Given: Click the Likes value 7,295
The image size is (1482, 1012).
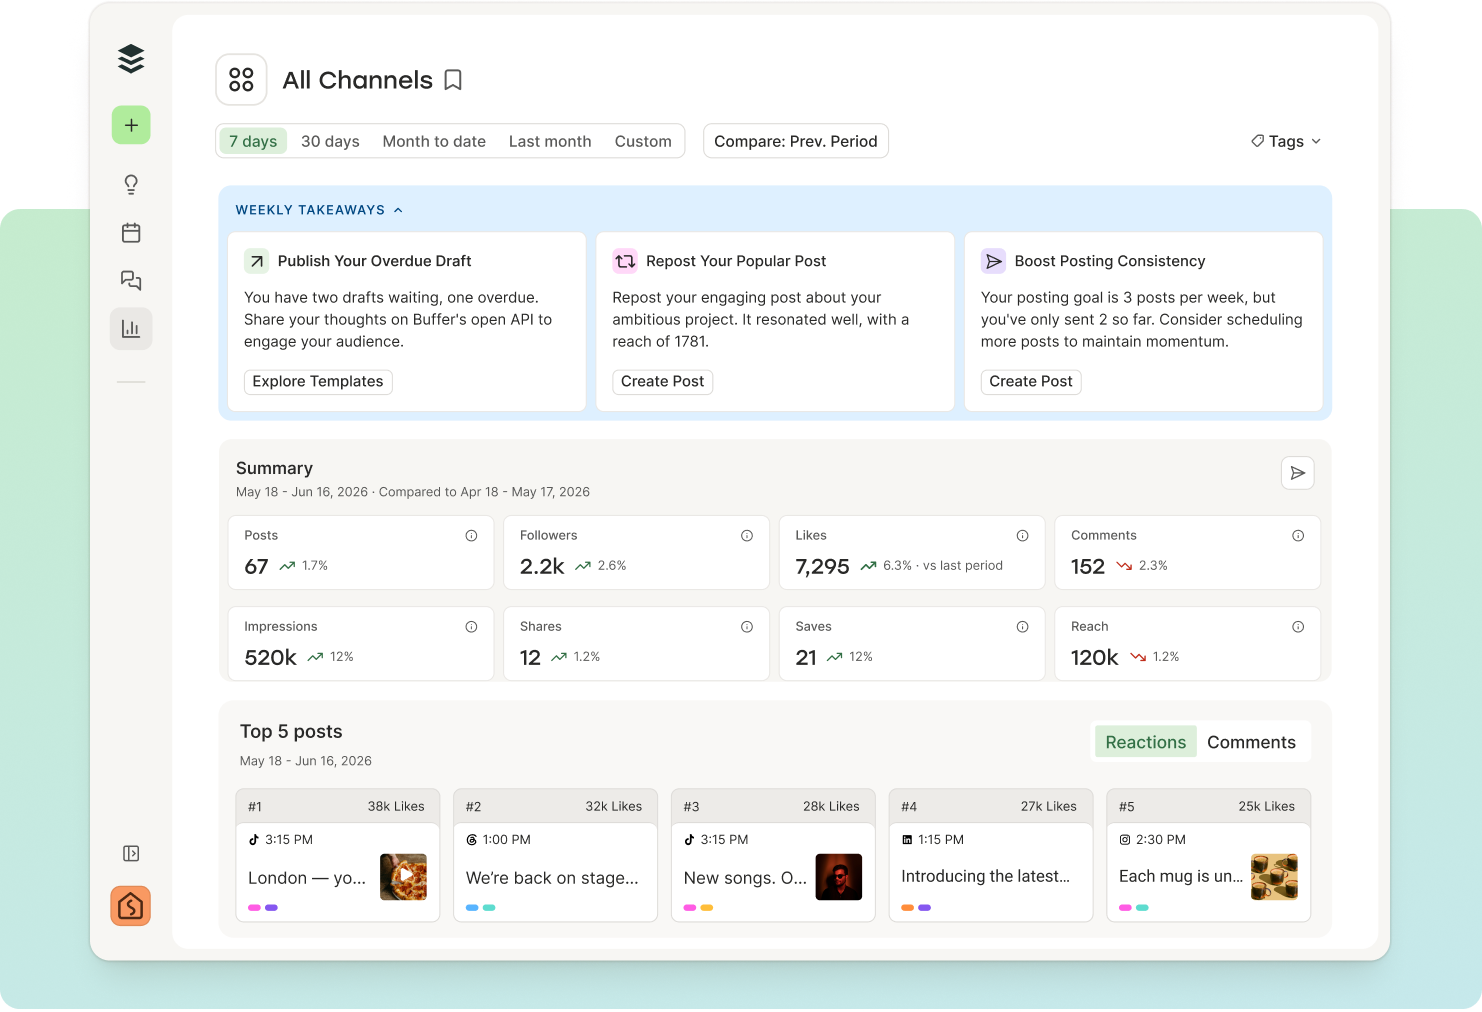Looking at the screenshot, I should point(822,567).
